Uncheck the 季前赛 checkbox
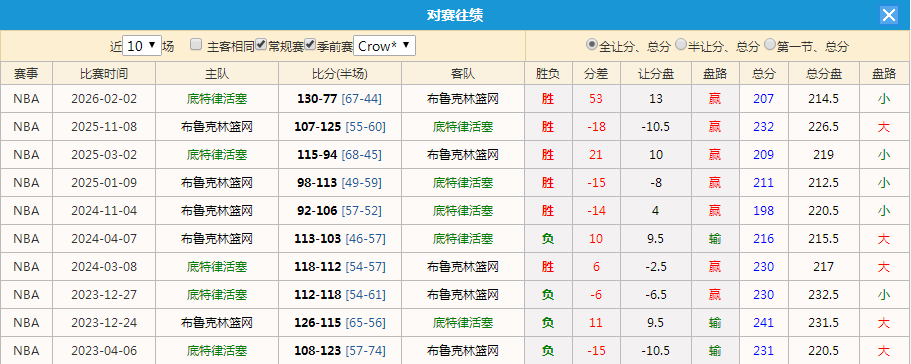The height and width of the screenshot is (364, 911). (310, 45)
